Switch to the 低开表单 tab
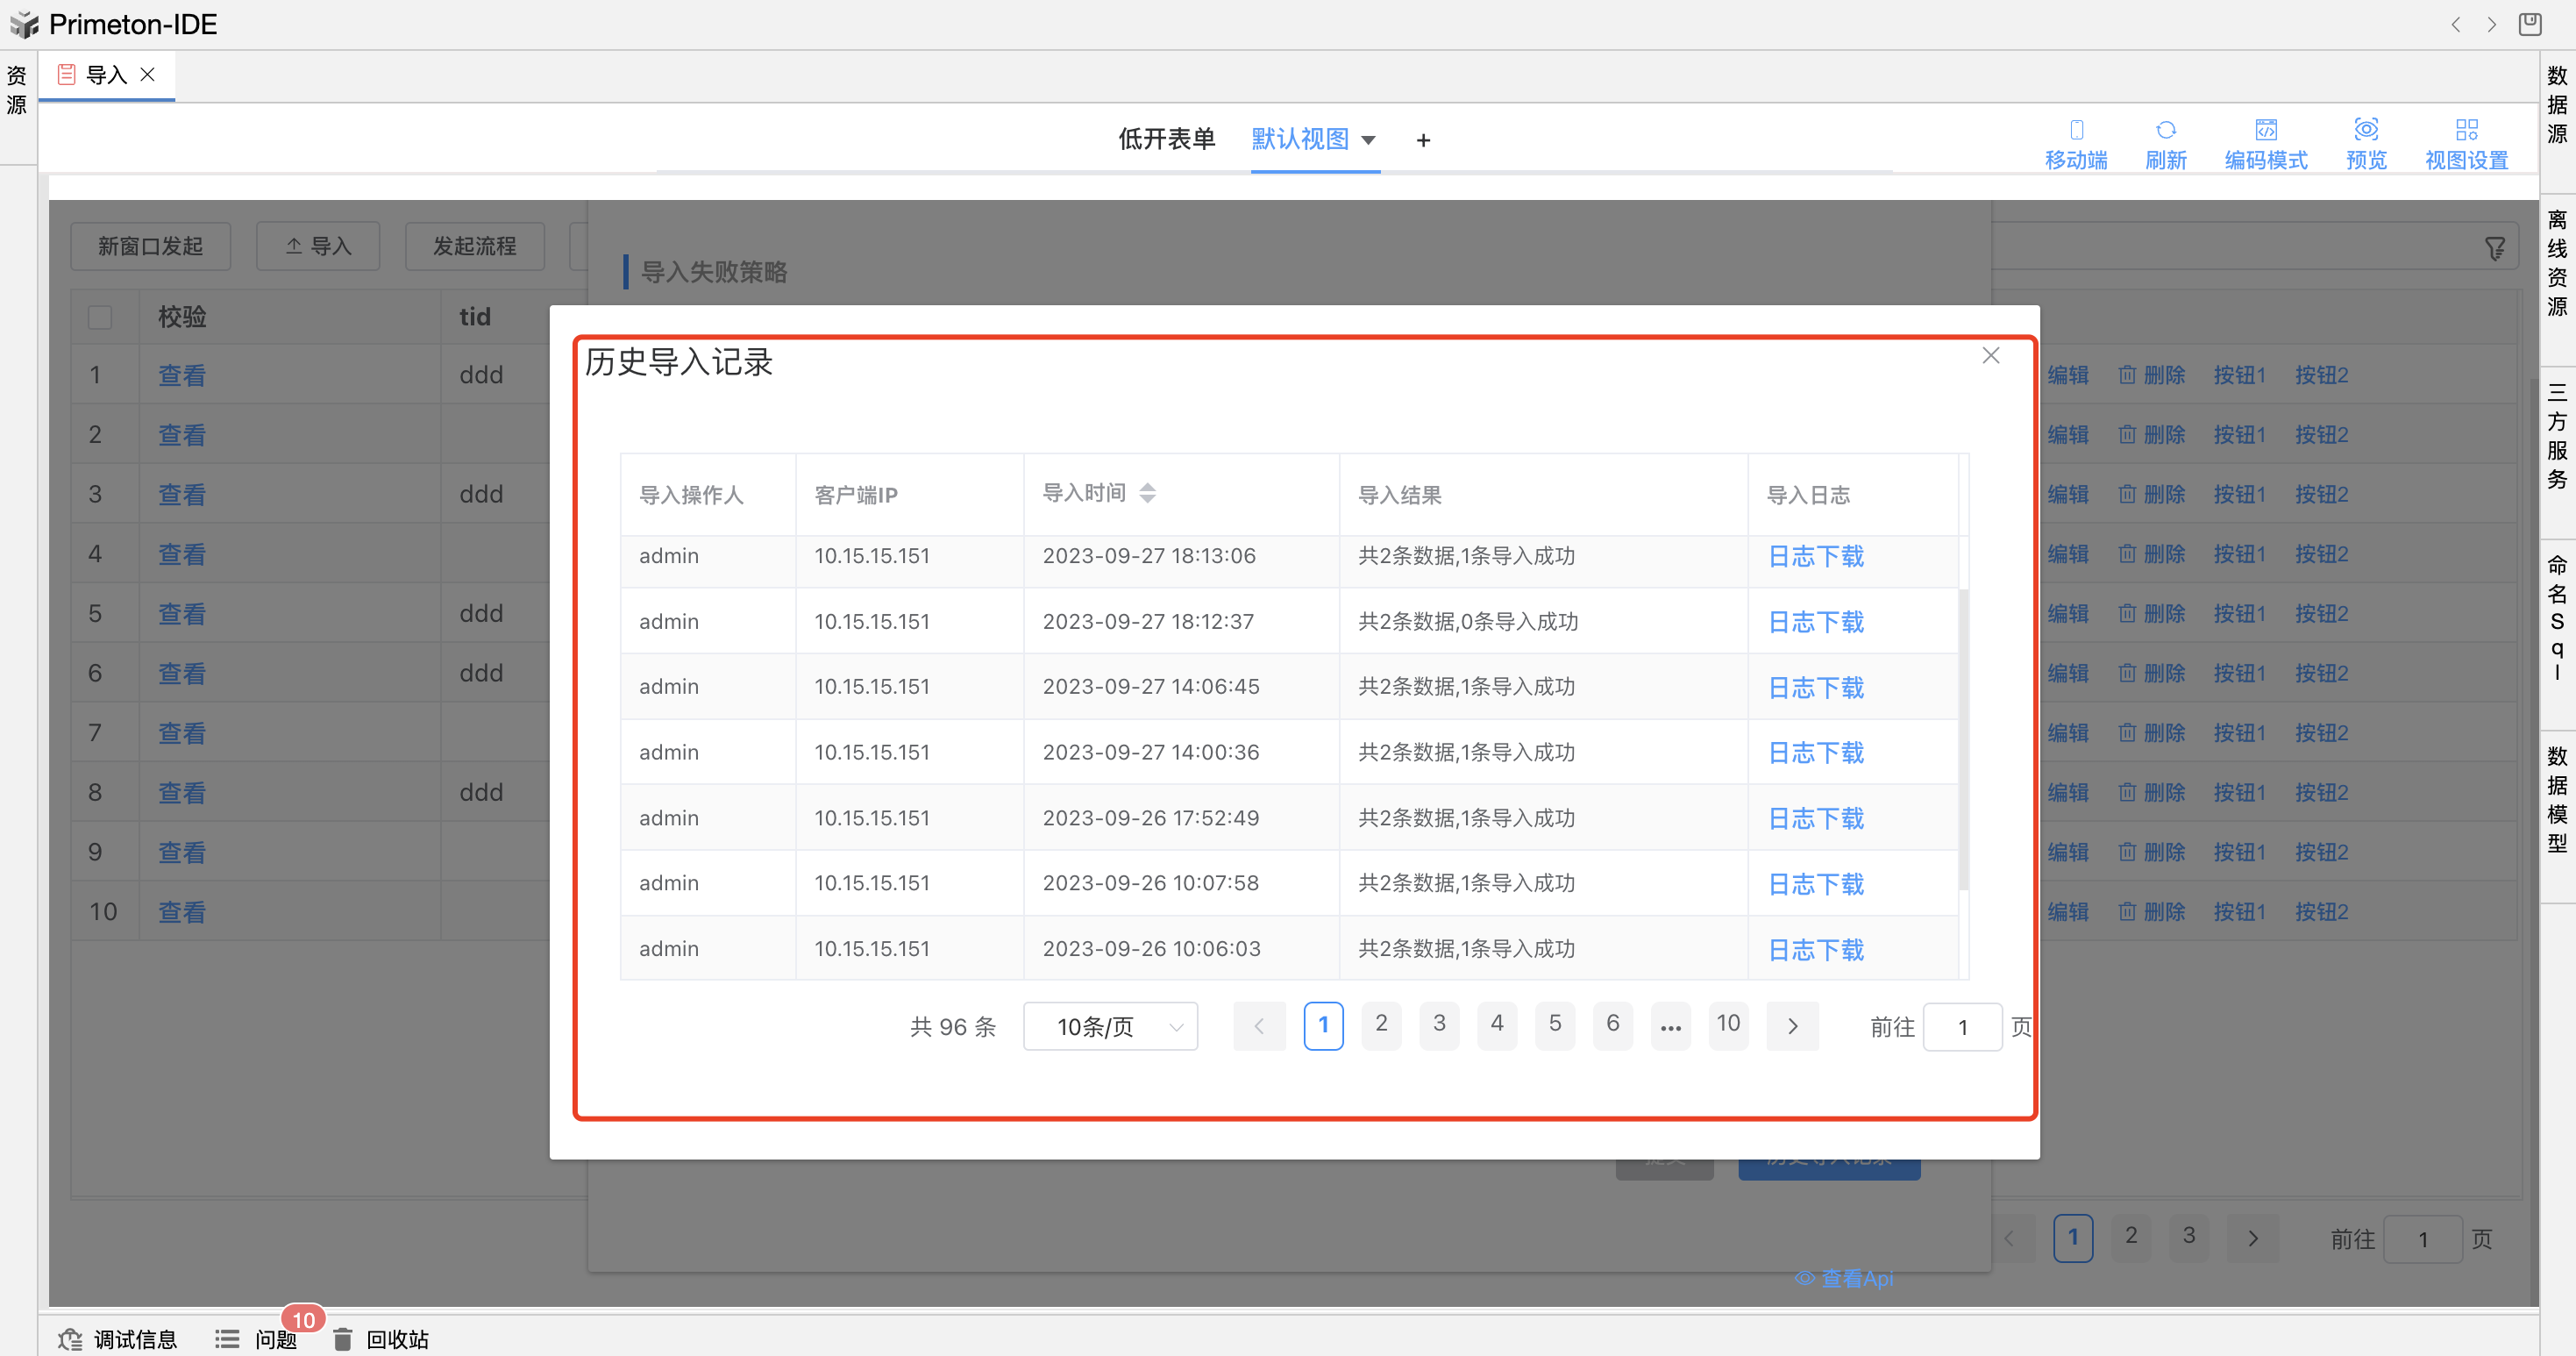 point(1166,139)
